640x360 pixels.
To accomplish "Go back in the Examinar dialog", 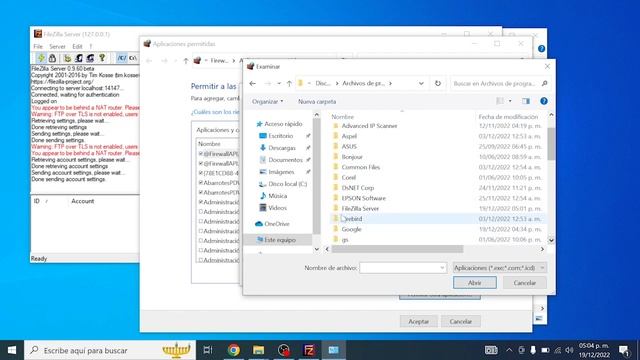I will (253, 83).
